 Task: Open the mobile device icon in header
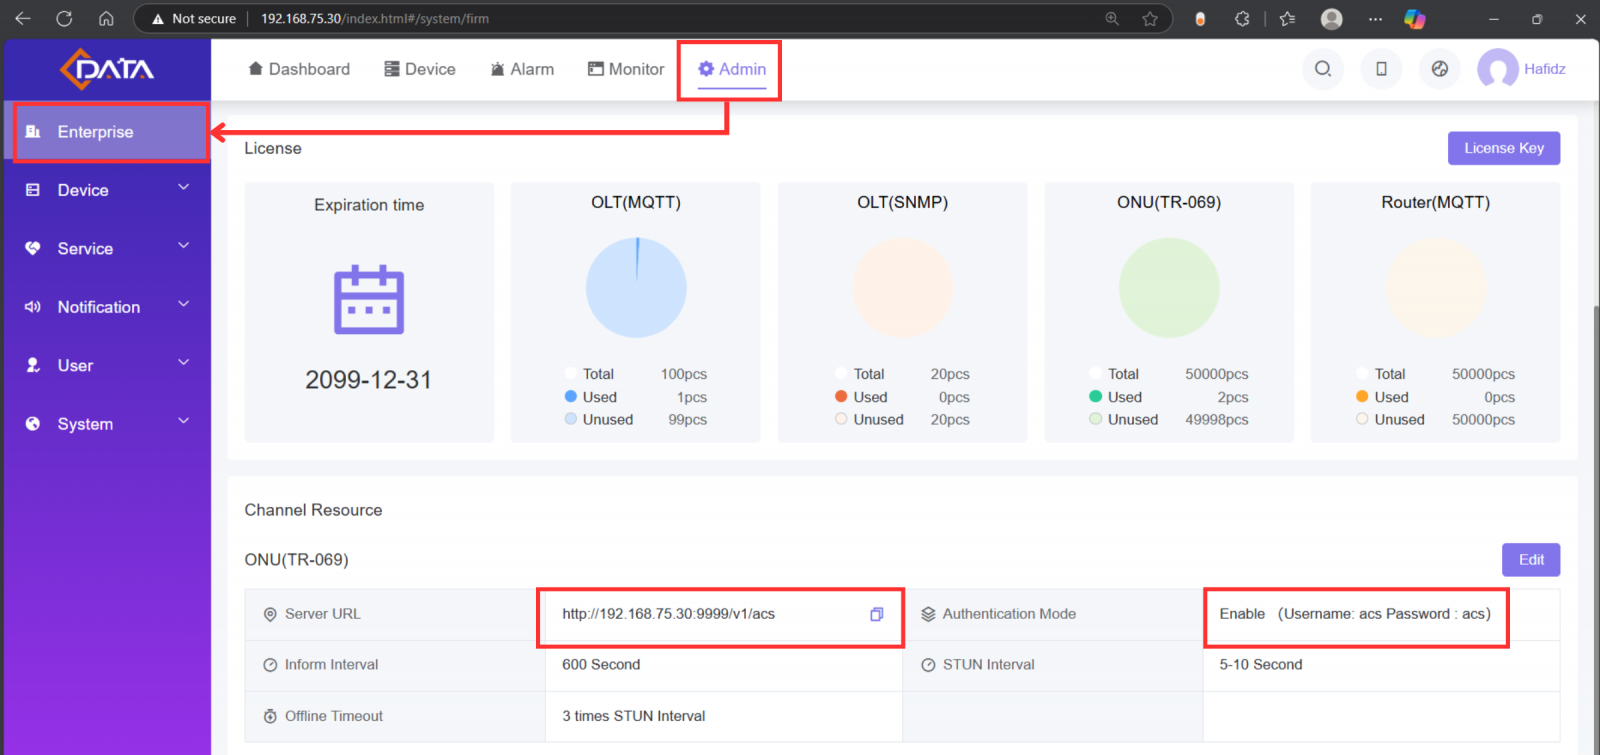click(x=1381, y=69)
